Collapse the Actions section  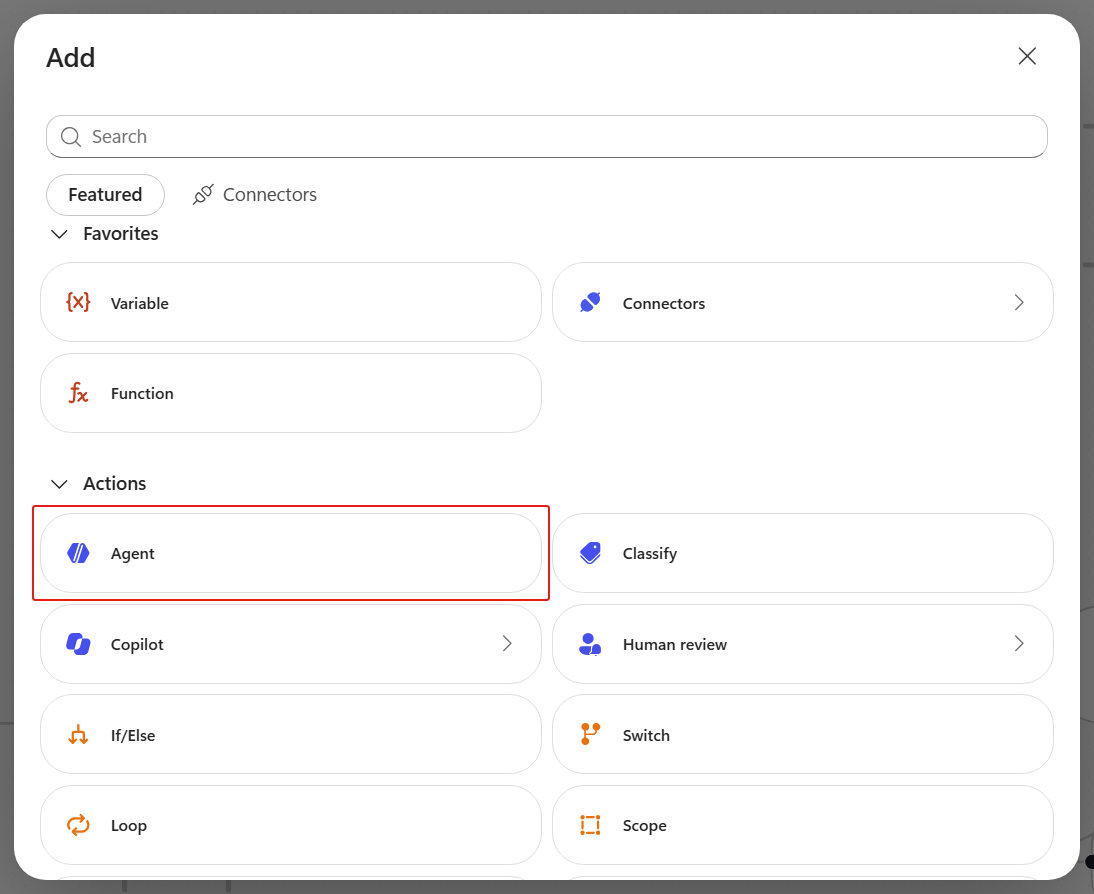[x=59, y=484]
